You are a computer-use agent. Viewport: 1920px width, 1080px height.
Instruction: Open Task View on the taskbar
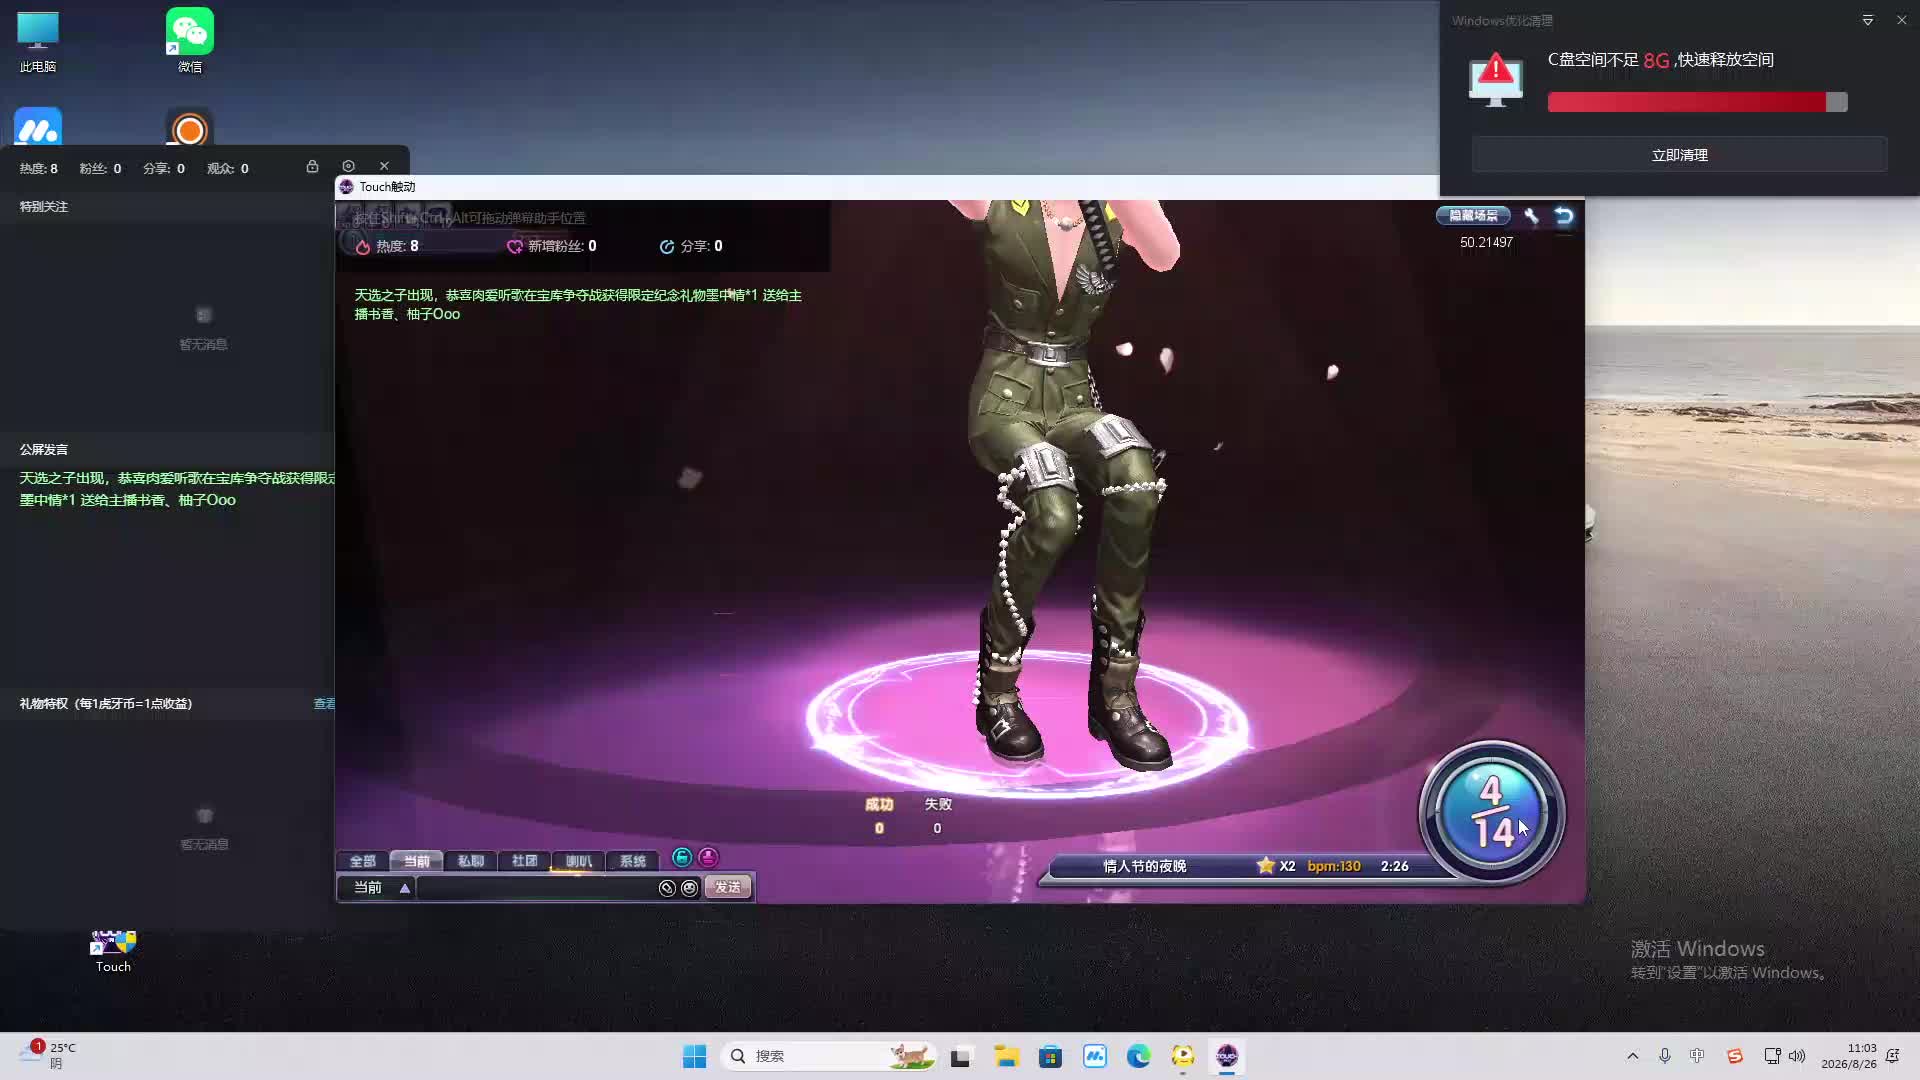[x=961, y=1056]
